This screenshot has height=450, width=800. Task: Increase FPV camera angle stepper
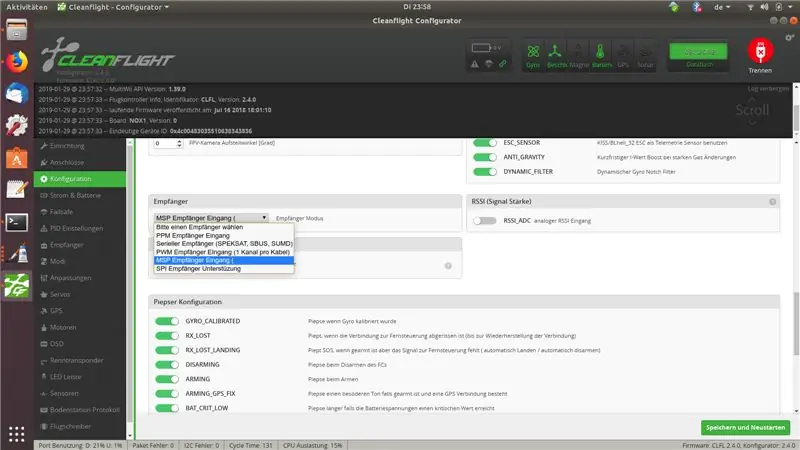click(179, 141)
